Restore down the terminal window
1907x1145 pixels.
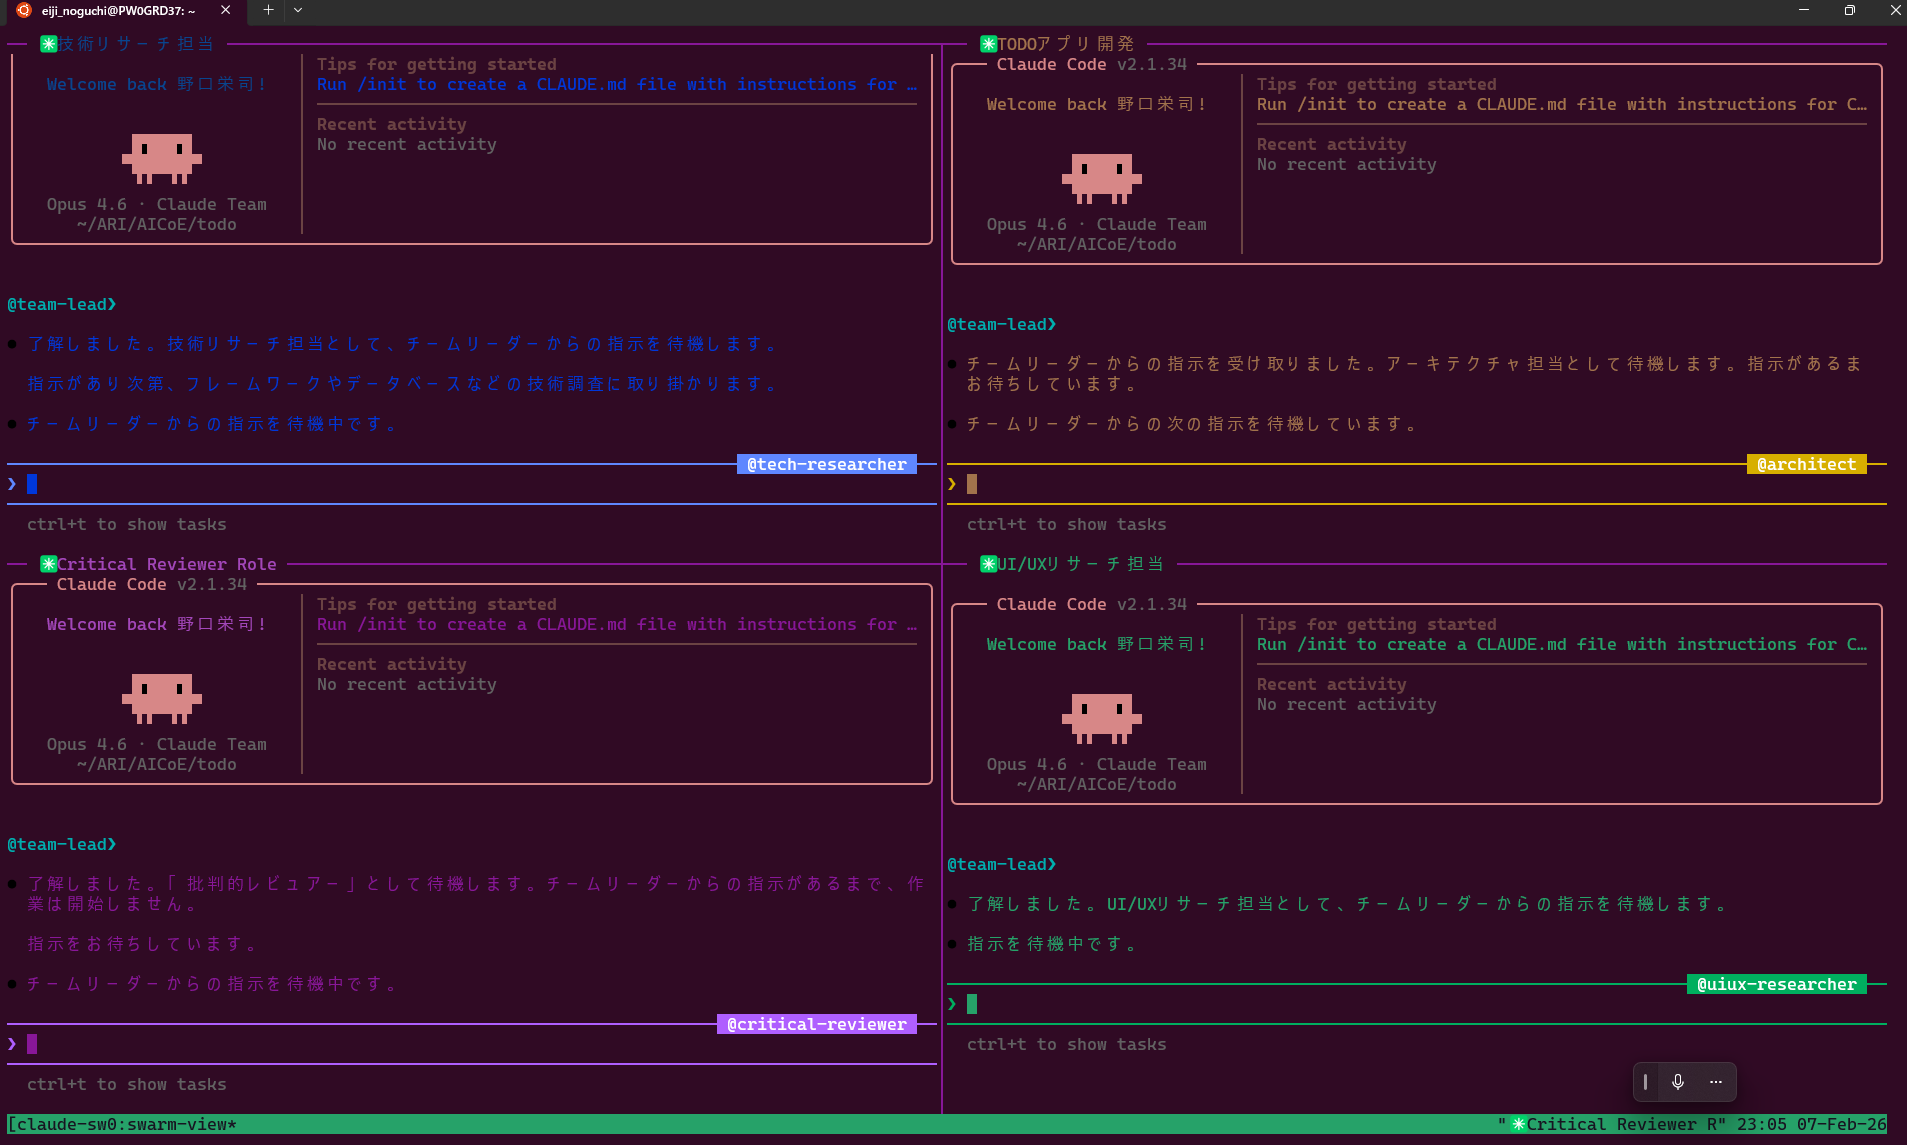pyautogui.click(x=1850, y=10)
